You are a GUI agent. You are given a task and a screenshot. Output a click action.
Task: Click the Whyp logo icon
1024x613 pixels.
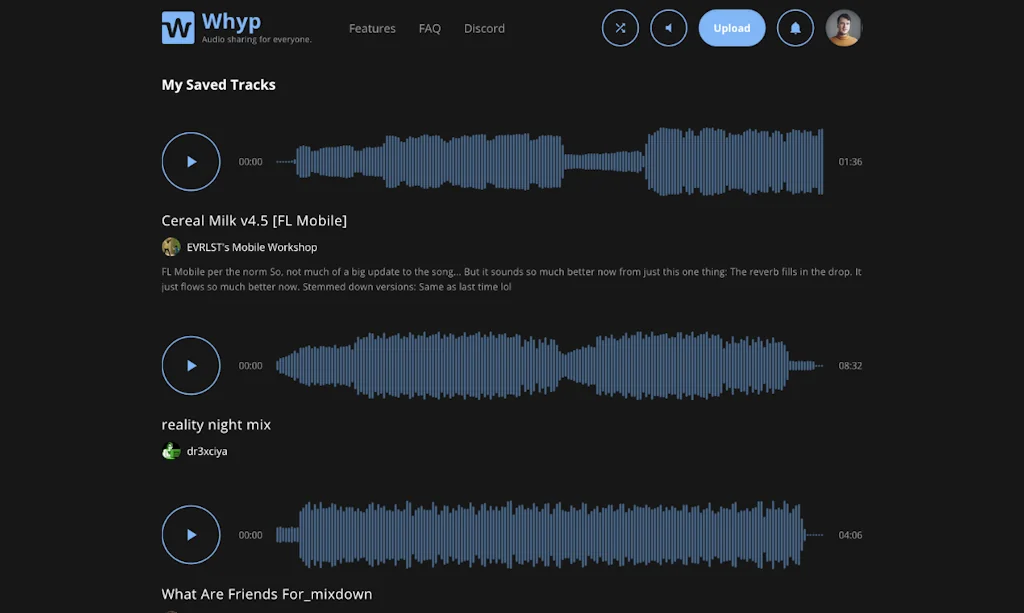point(178,28)
